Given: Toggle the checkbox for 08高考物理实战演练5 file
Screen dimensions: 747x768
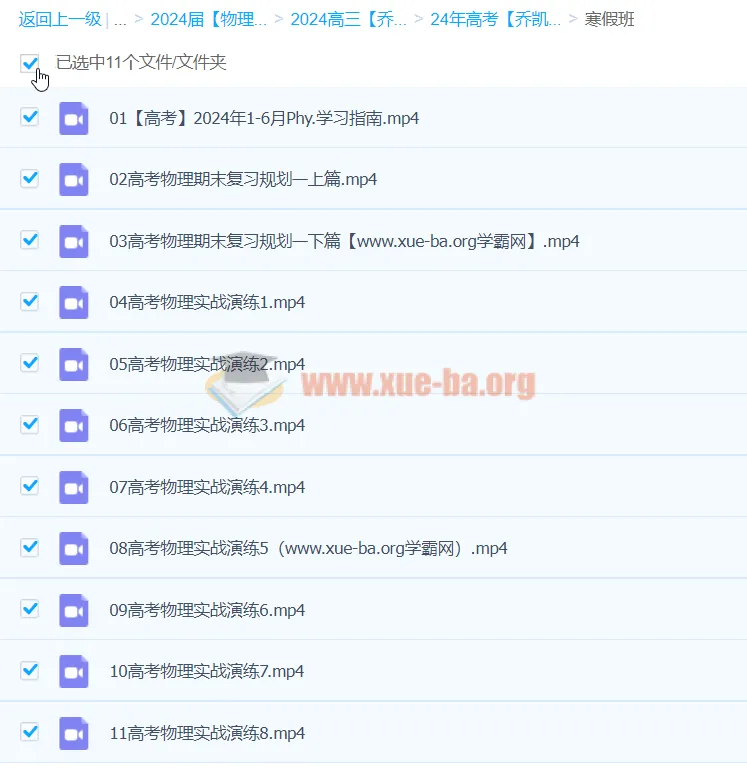Looking at the screenshot, I should (x=30, y=547).
